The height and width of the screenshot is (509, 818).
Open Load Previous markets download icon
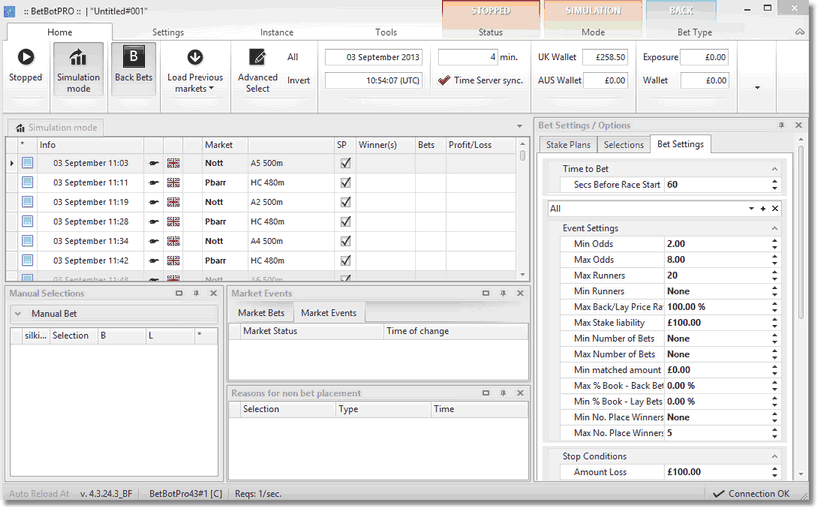195,57
